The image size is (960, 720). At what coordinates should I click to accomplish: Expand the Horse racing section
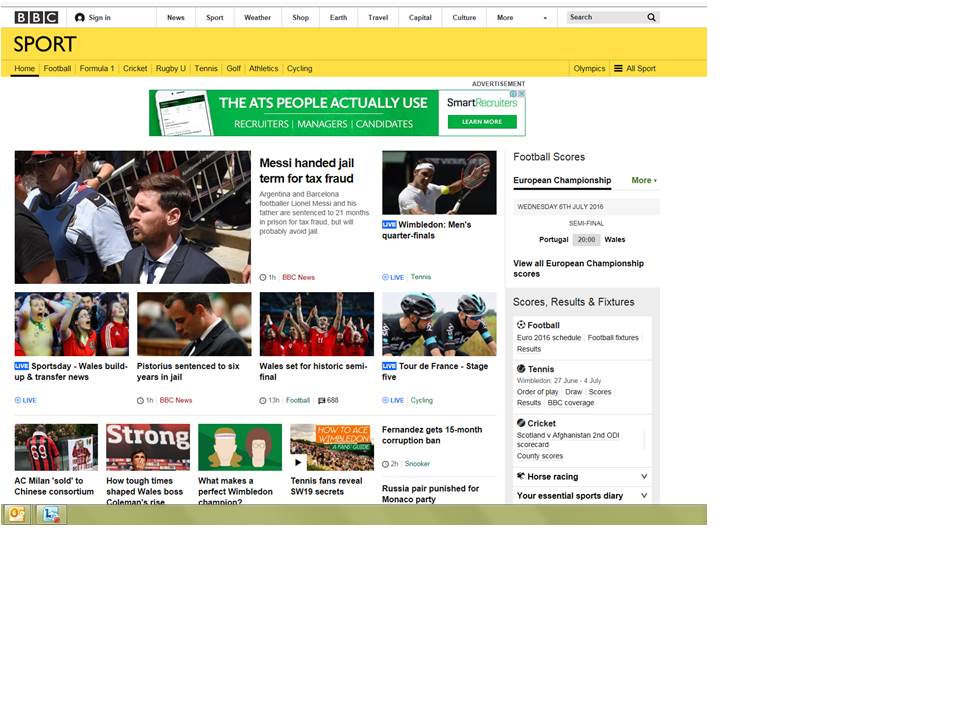click(x=644, y=477)
